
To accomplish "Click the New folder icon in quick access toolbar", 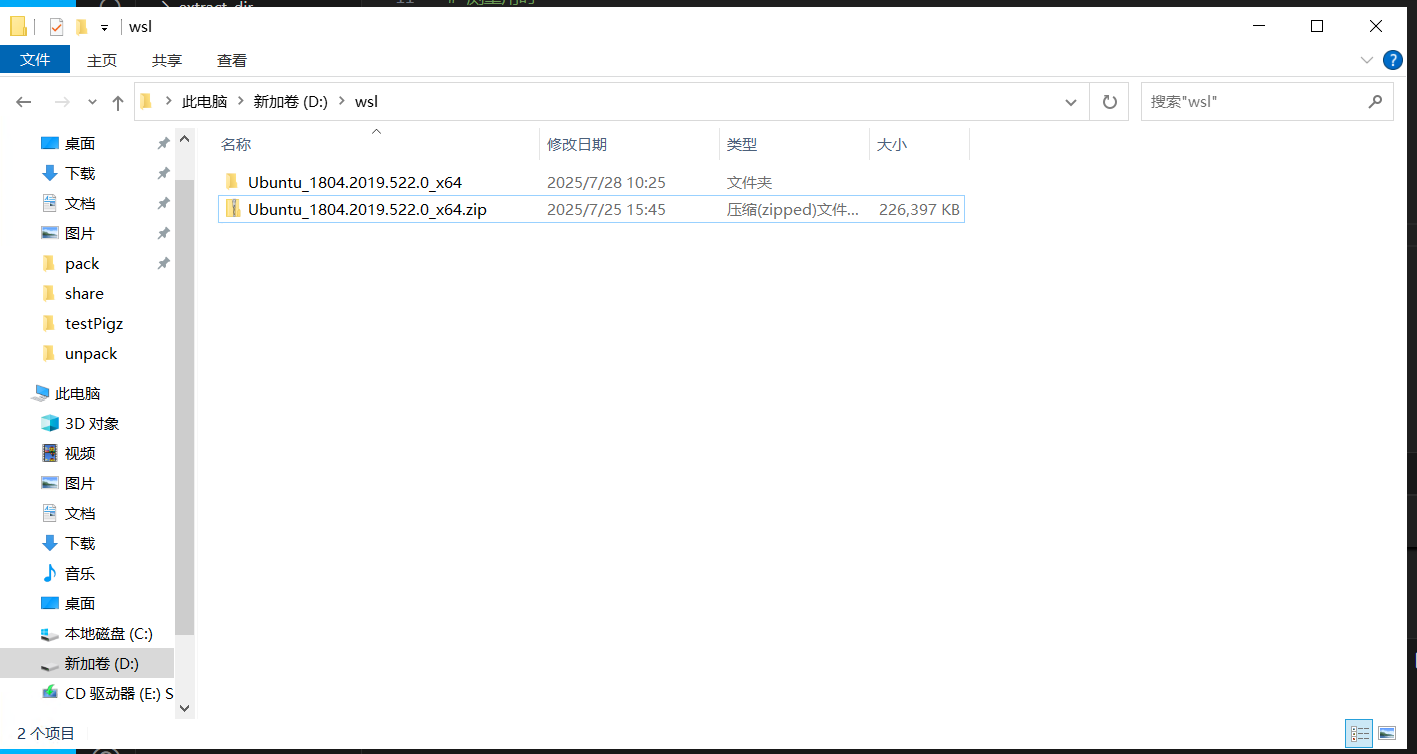I will pos(82,27).
